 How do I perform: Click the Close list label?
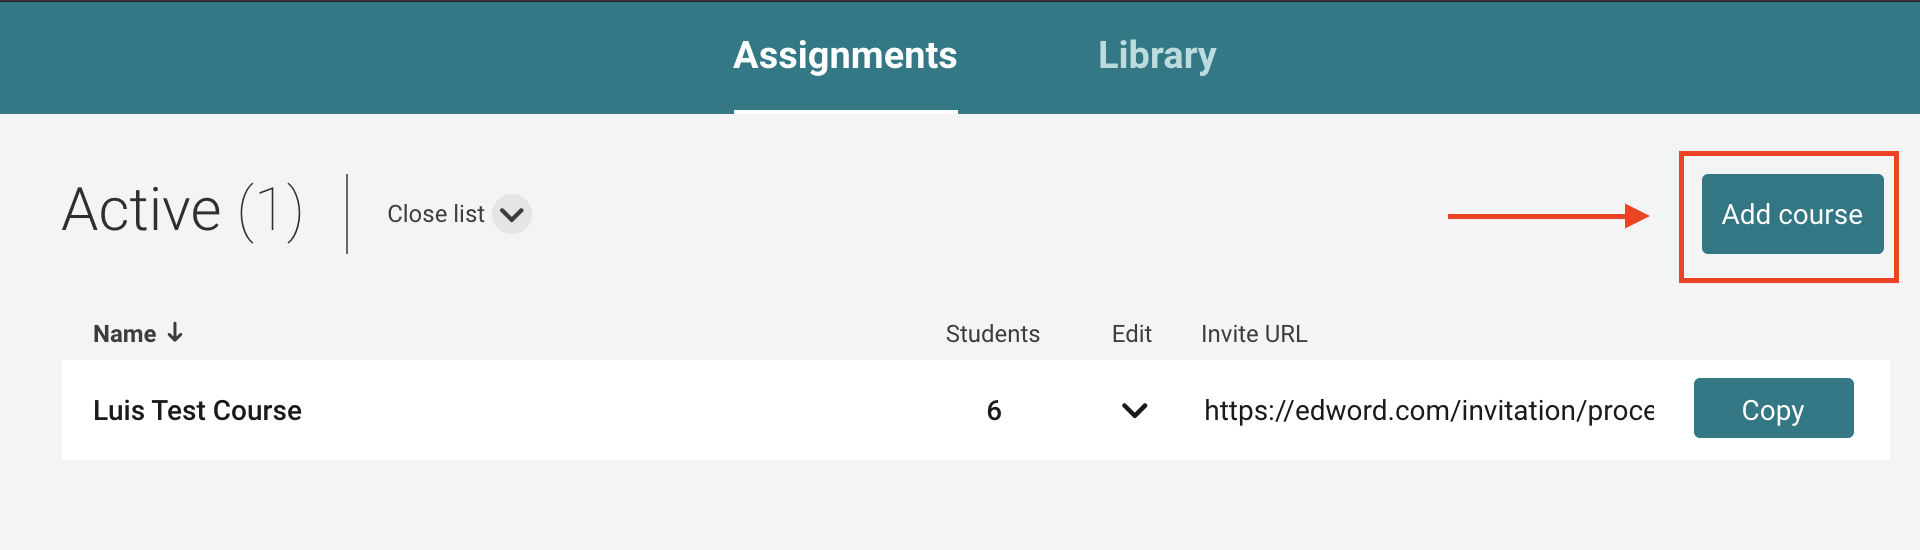pyautogui.click(x=435, y=214)
